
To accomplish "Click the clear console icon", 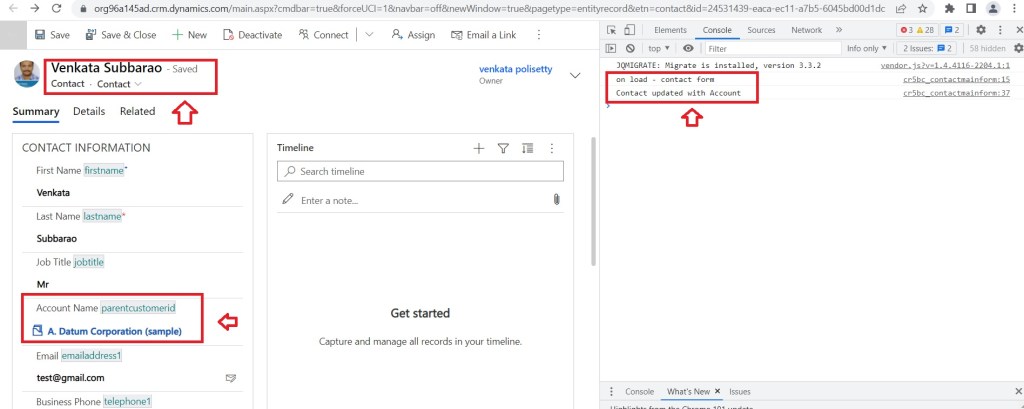I will [x=630, y=48].
